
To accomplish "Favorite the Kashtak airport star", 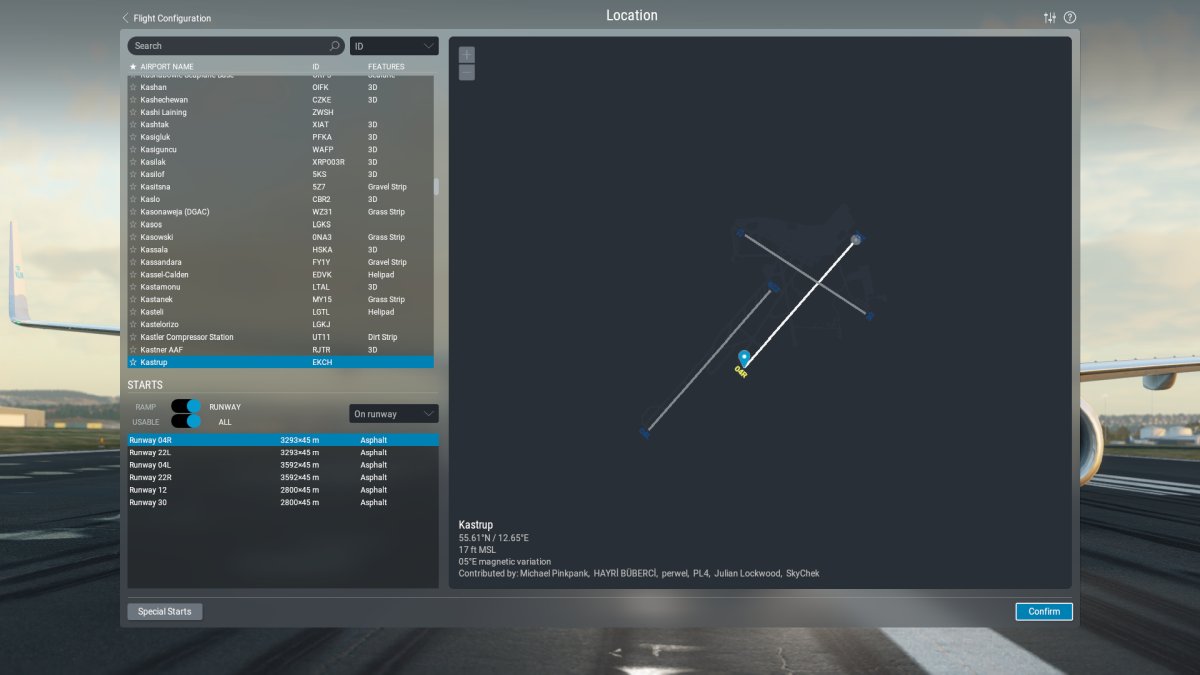I will click(133, 125).
